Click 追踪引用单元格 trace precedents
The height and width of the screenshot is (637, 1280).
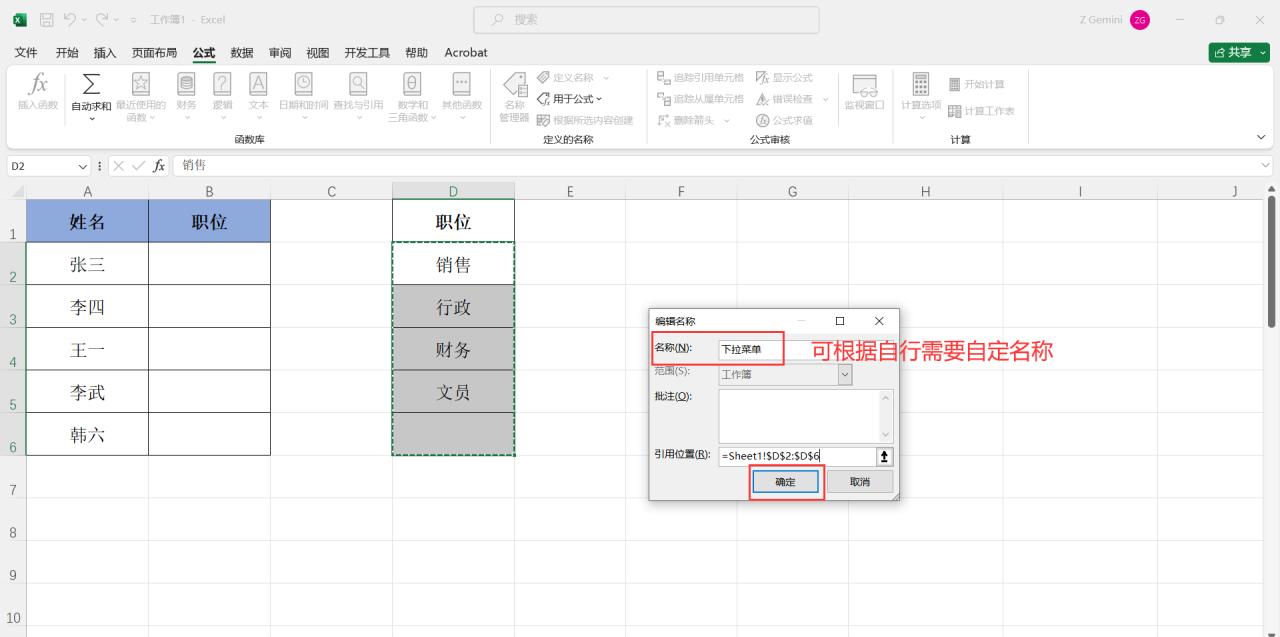700,77
